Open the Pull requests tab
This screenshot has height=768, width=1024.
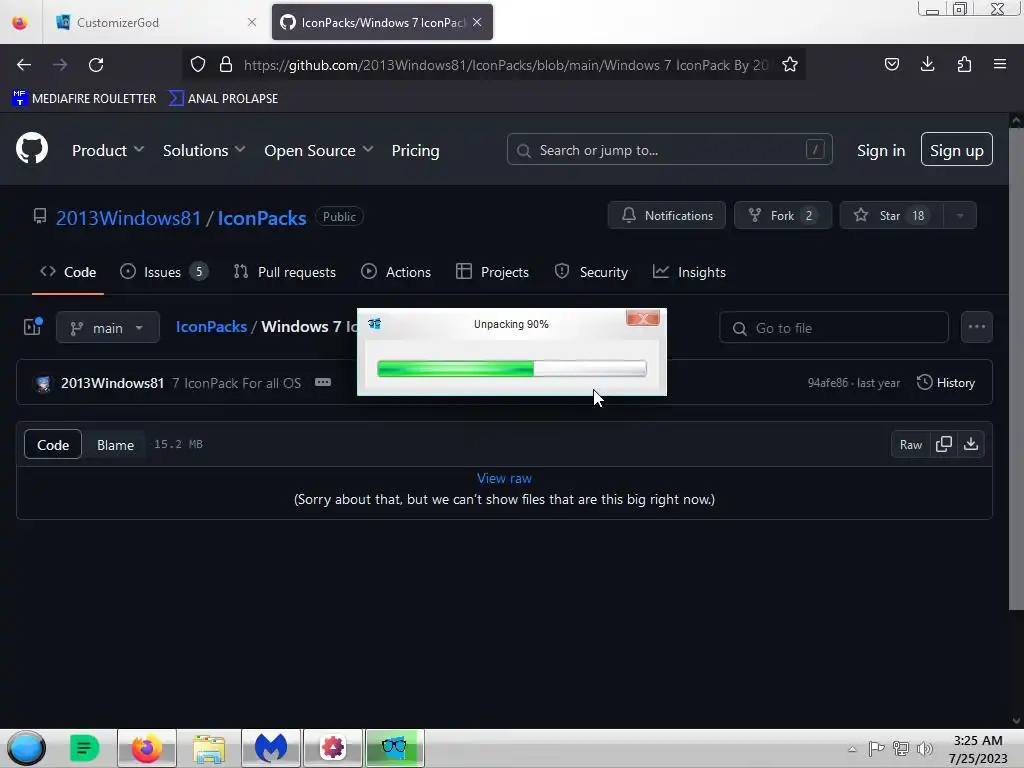click(x=285, y=272)
